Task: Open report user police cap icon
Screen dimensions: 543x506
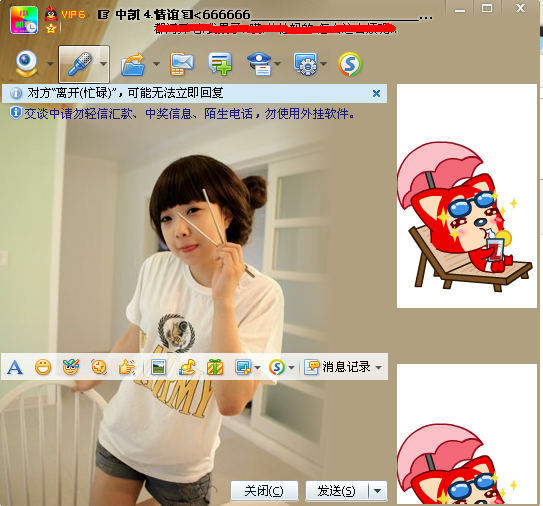Action: (x=259, y=64)
